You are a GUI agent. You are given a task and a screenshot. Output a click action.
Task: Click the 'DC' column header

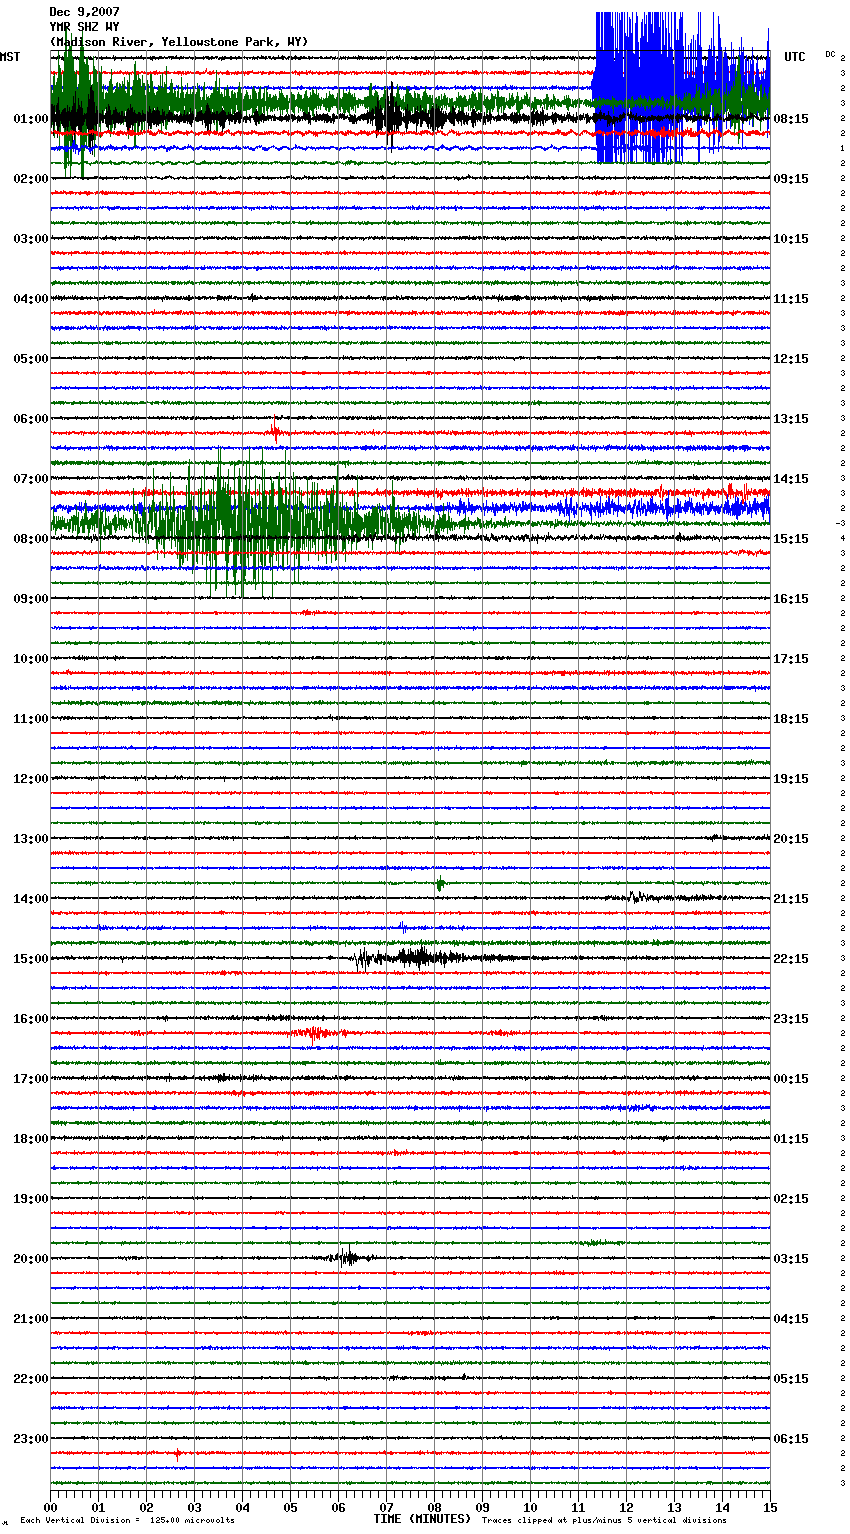click(830, 54)
